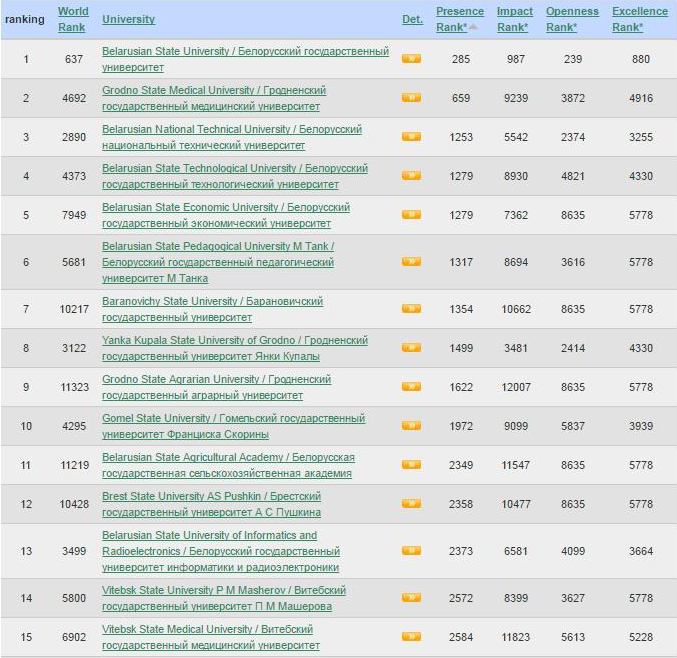
Task: Select excellence rank value 5228
Action: click(641, 637)
